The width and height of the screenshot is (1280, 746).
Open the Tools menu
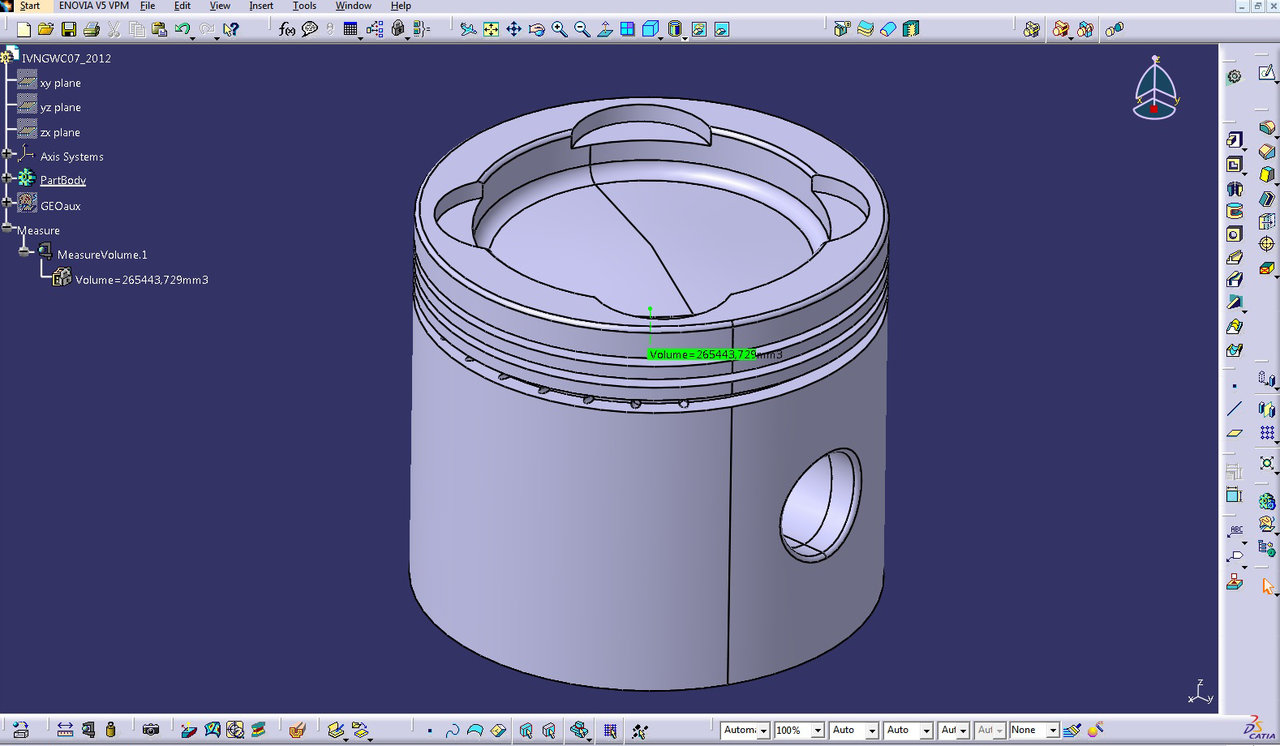coord(304,6)
